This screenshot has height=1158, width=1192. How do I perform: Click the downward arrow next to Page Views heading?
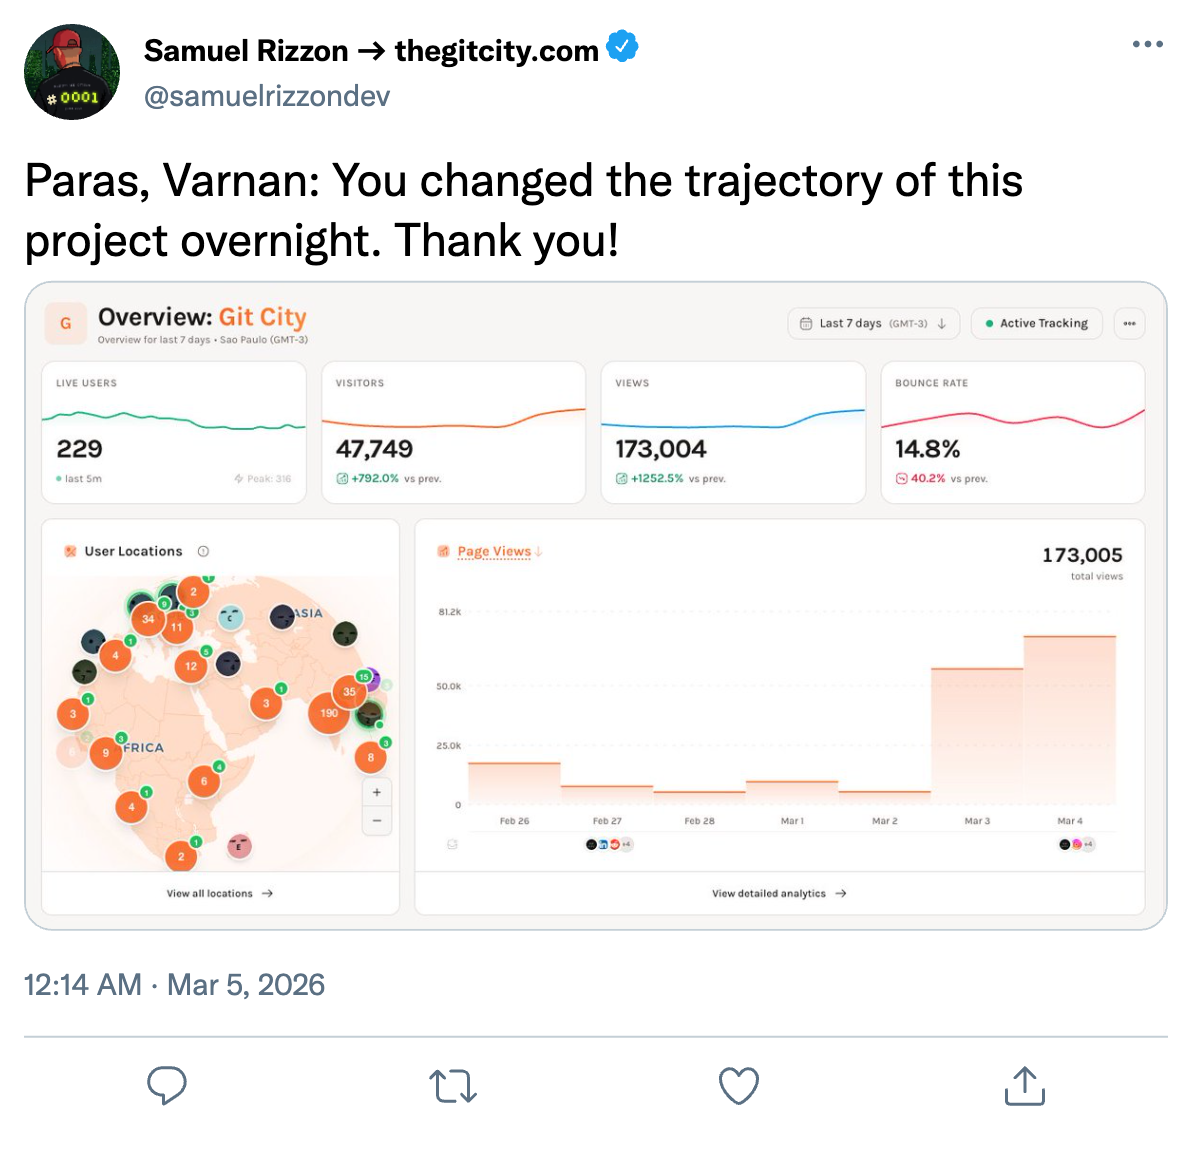[x=537, y=551]
